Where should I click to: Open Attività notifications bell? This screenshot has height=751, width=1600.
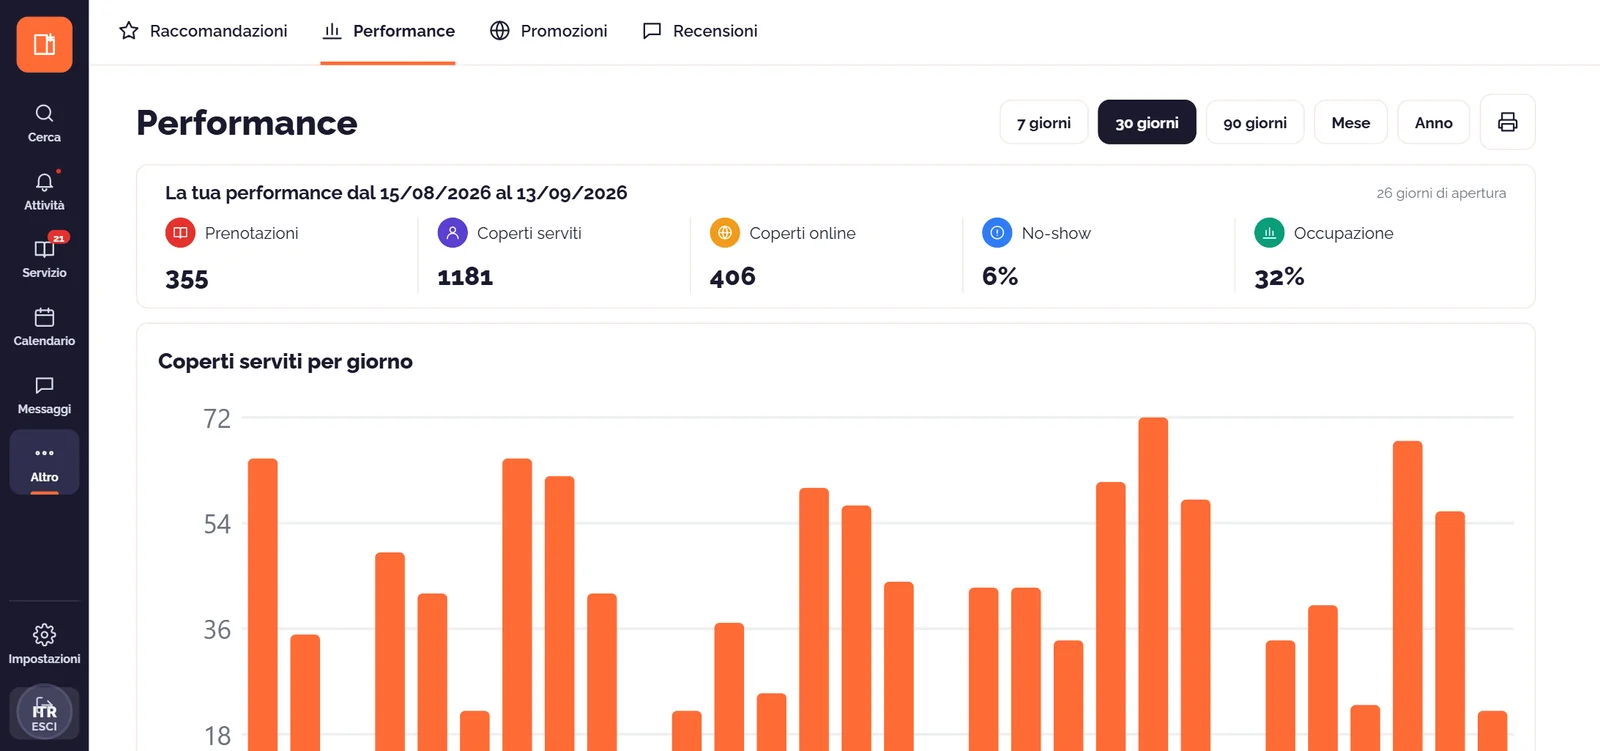(x=44, y=191)
